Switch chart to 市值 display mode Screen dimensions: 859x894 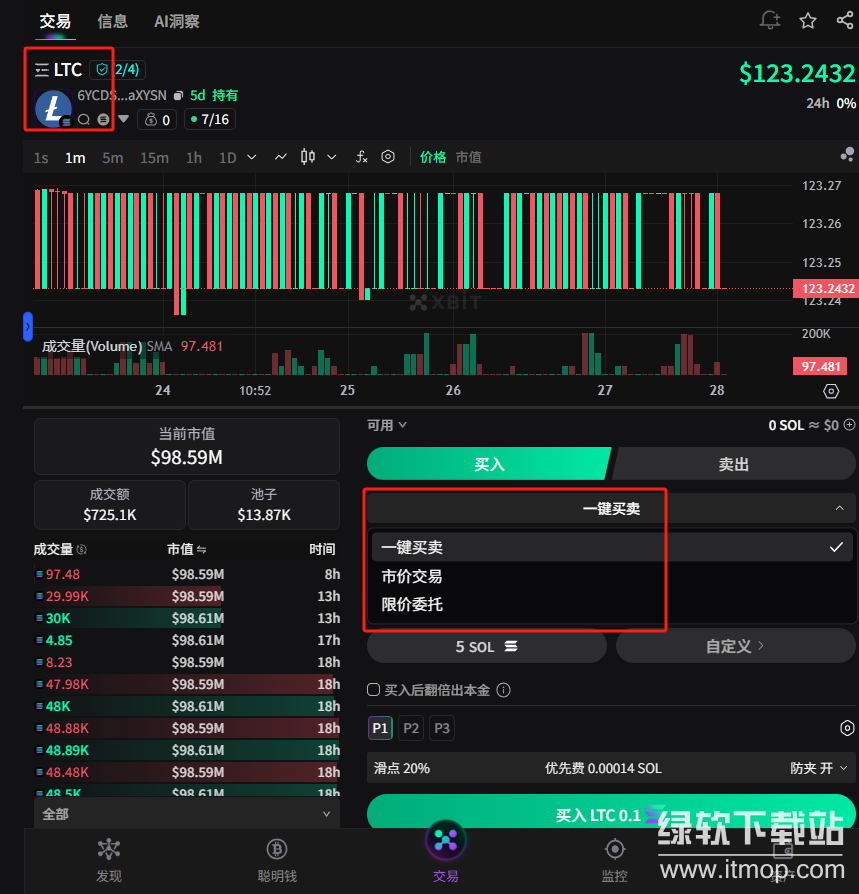[468, 157]
